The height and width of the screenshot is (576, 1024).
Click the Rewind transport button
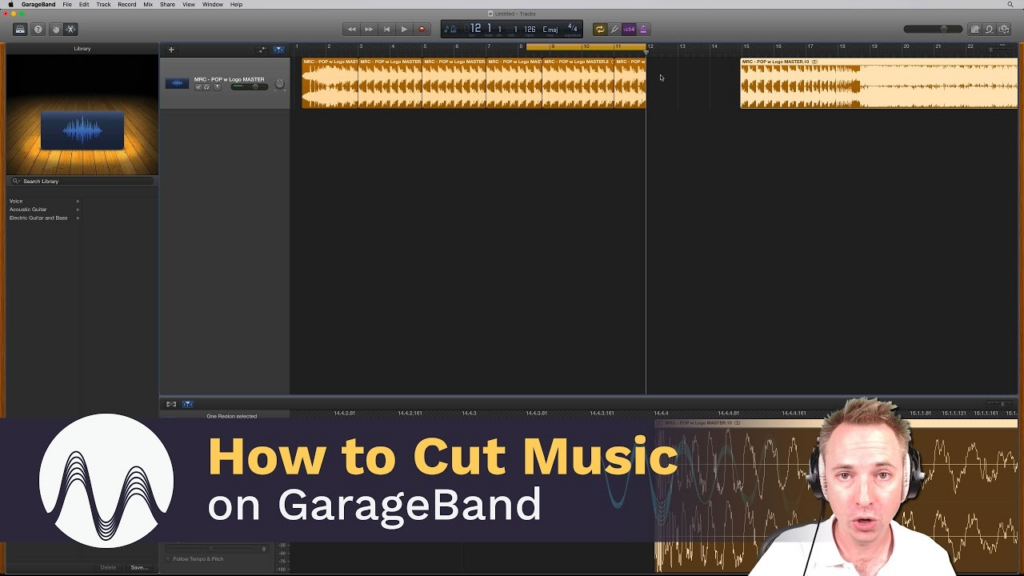[x=351, y=29]
